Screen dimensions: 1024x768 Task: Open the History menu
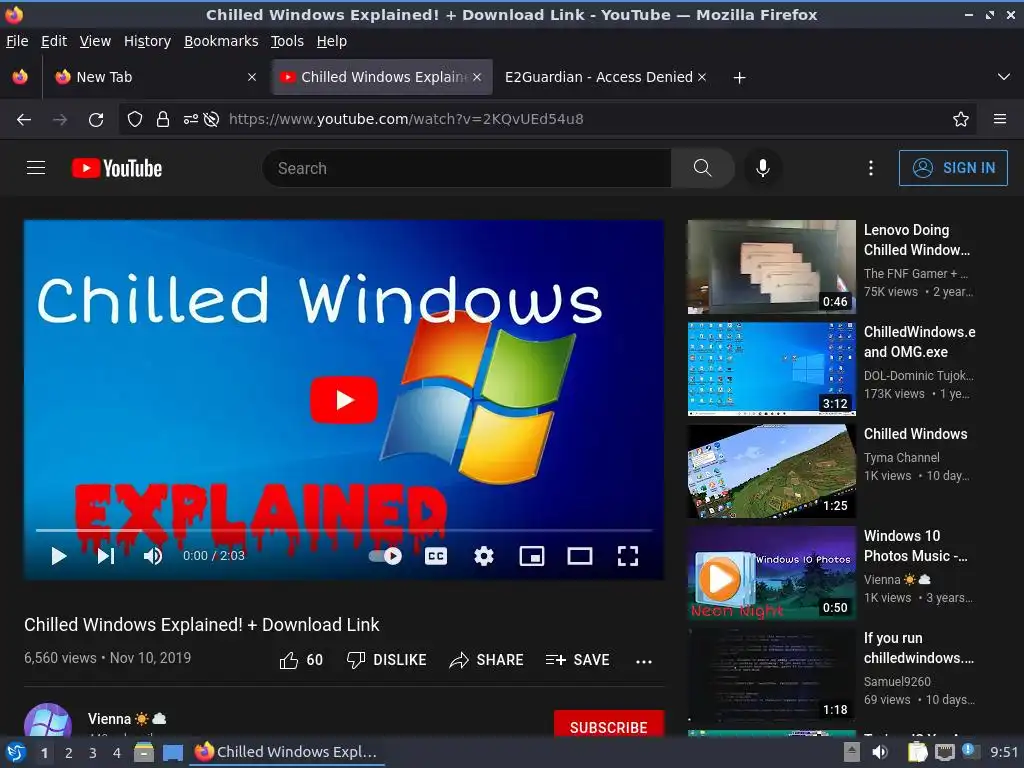tap(148, 41)
